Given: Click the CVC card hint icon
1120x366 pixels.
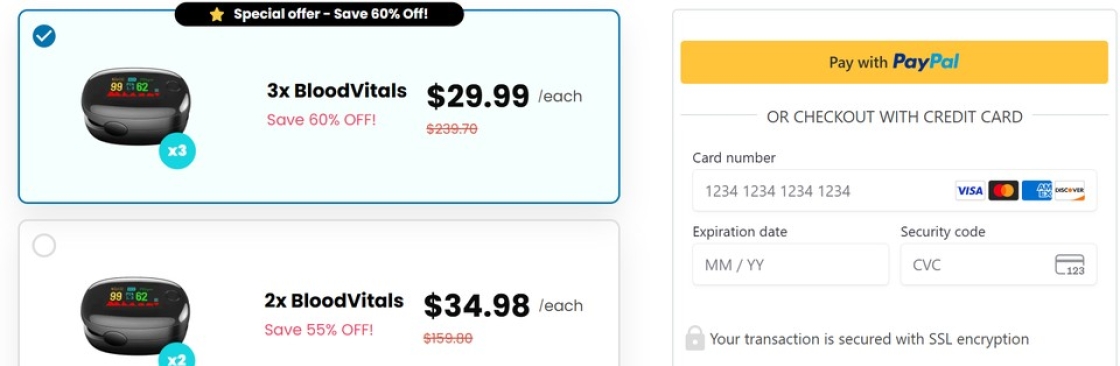Looking at the screenshot, I should (x=1070, y=264).
